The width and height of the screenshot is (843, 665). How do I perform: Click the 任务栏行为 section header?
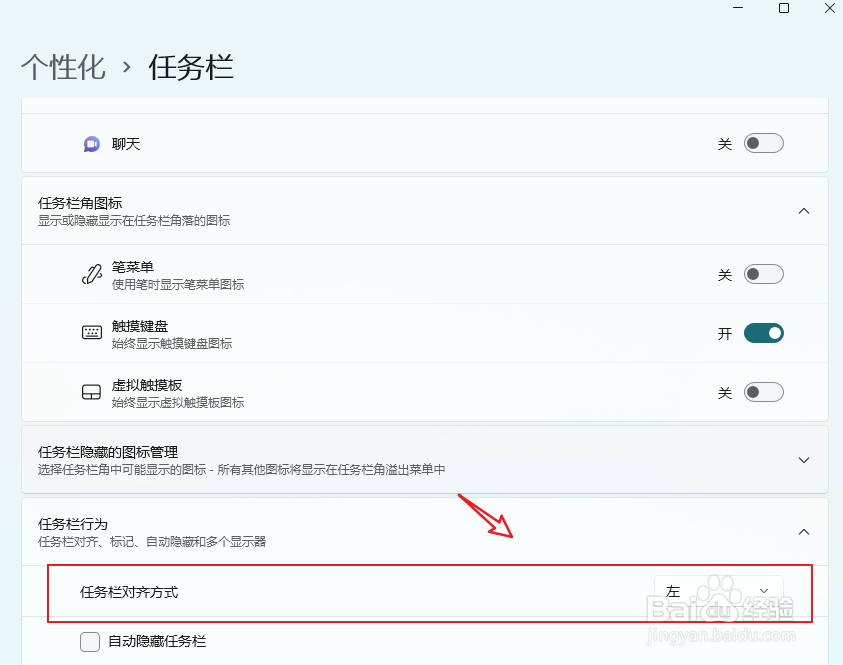(x=75, y=523)
